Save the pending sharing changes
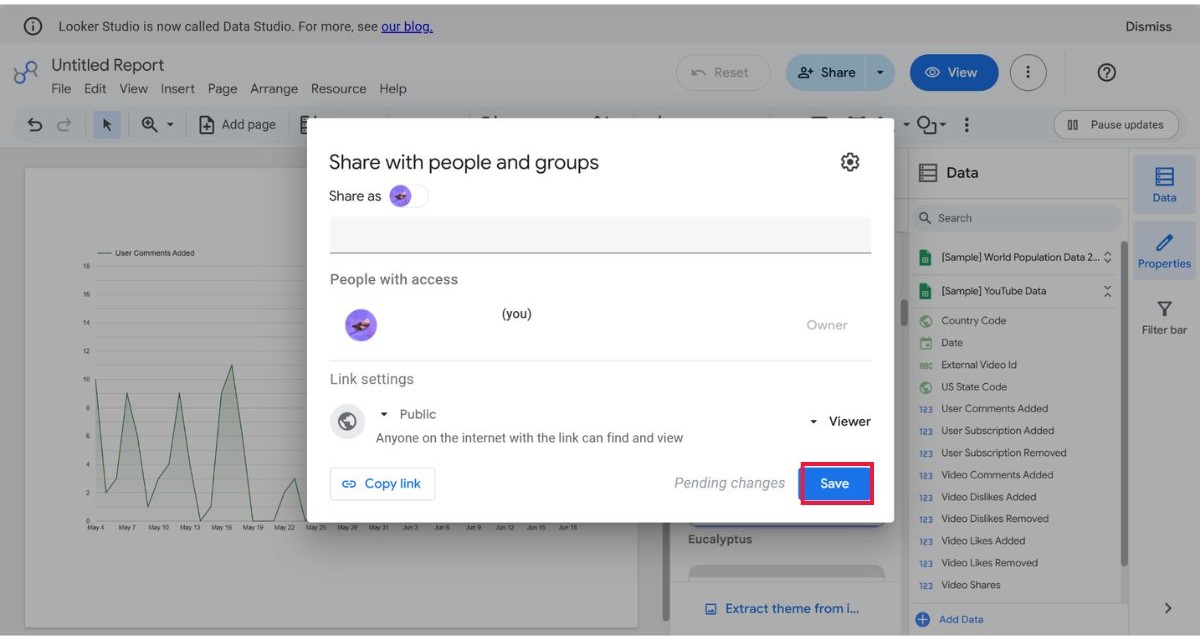Viewport: 1200px width, 642px height. [x=835, y=483]
